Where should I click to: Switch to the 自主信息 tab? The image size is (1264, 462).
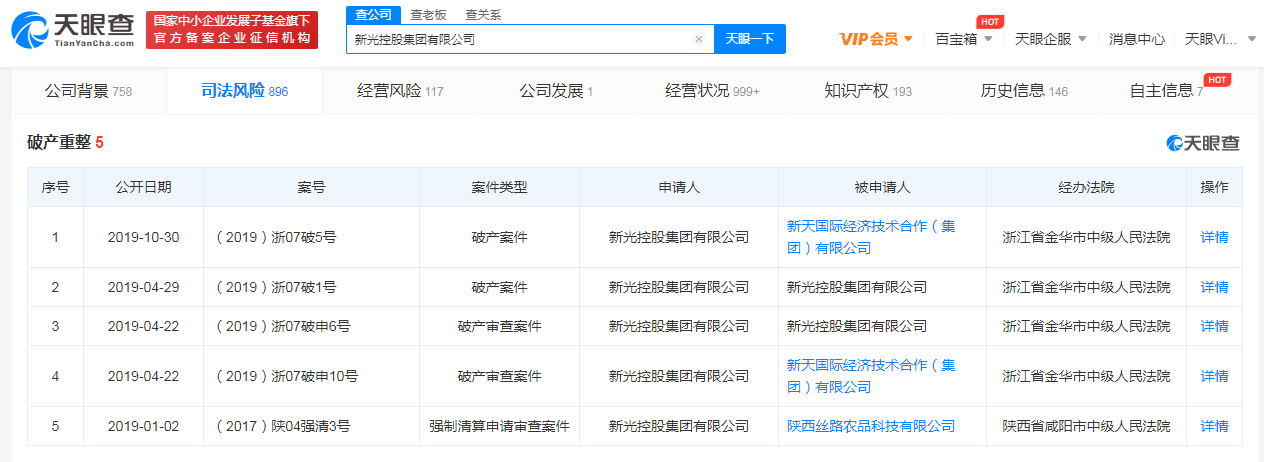(x=1166, y=91)
